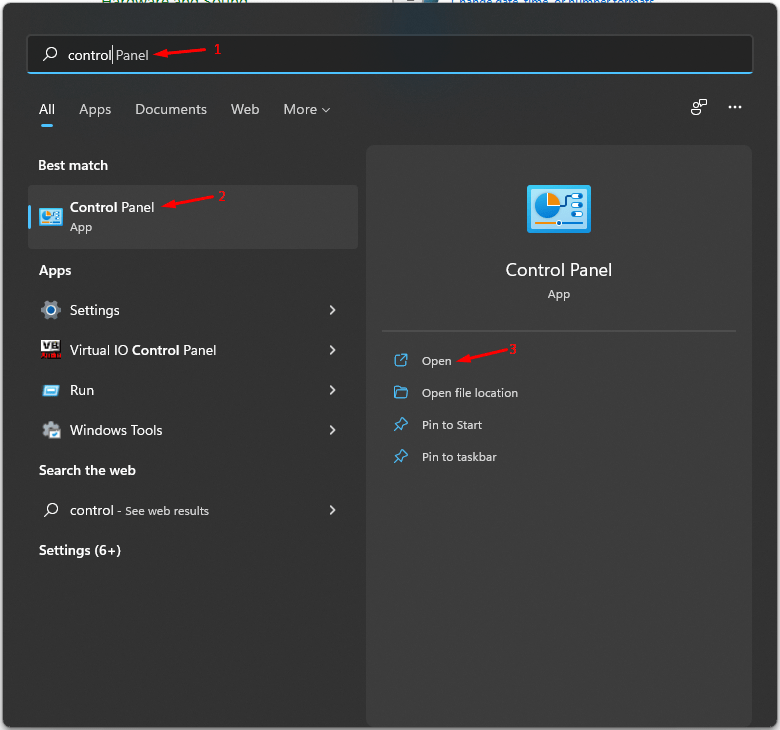
Task: Expand Virtual IO Control Panel chevron
Action: [332, 350]
